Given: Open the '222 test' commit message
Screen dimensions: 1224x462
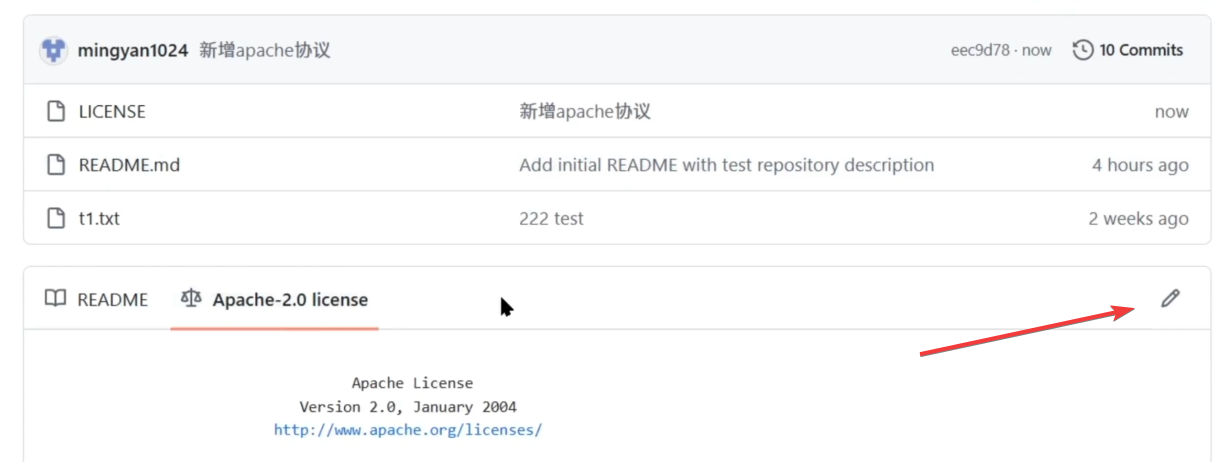Looking at the screenshot, I should click(551, 218).
